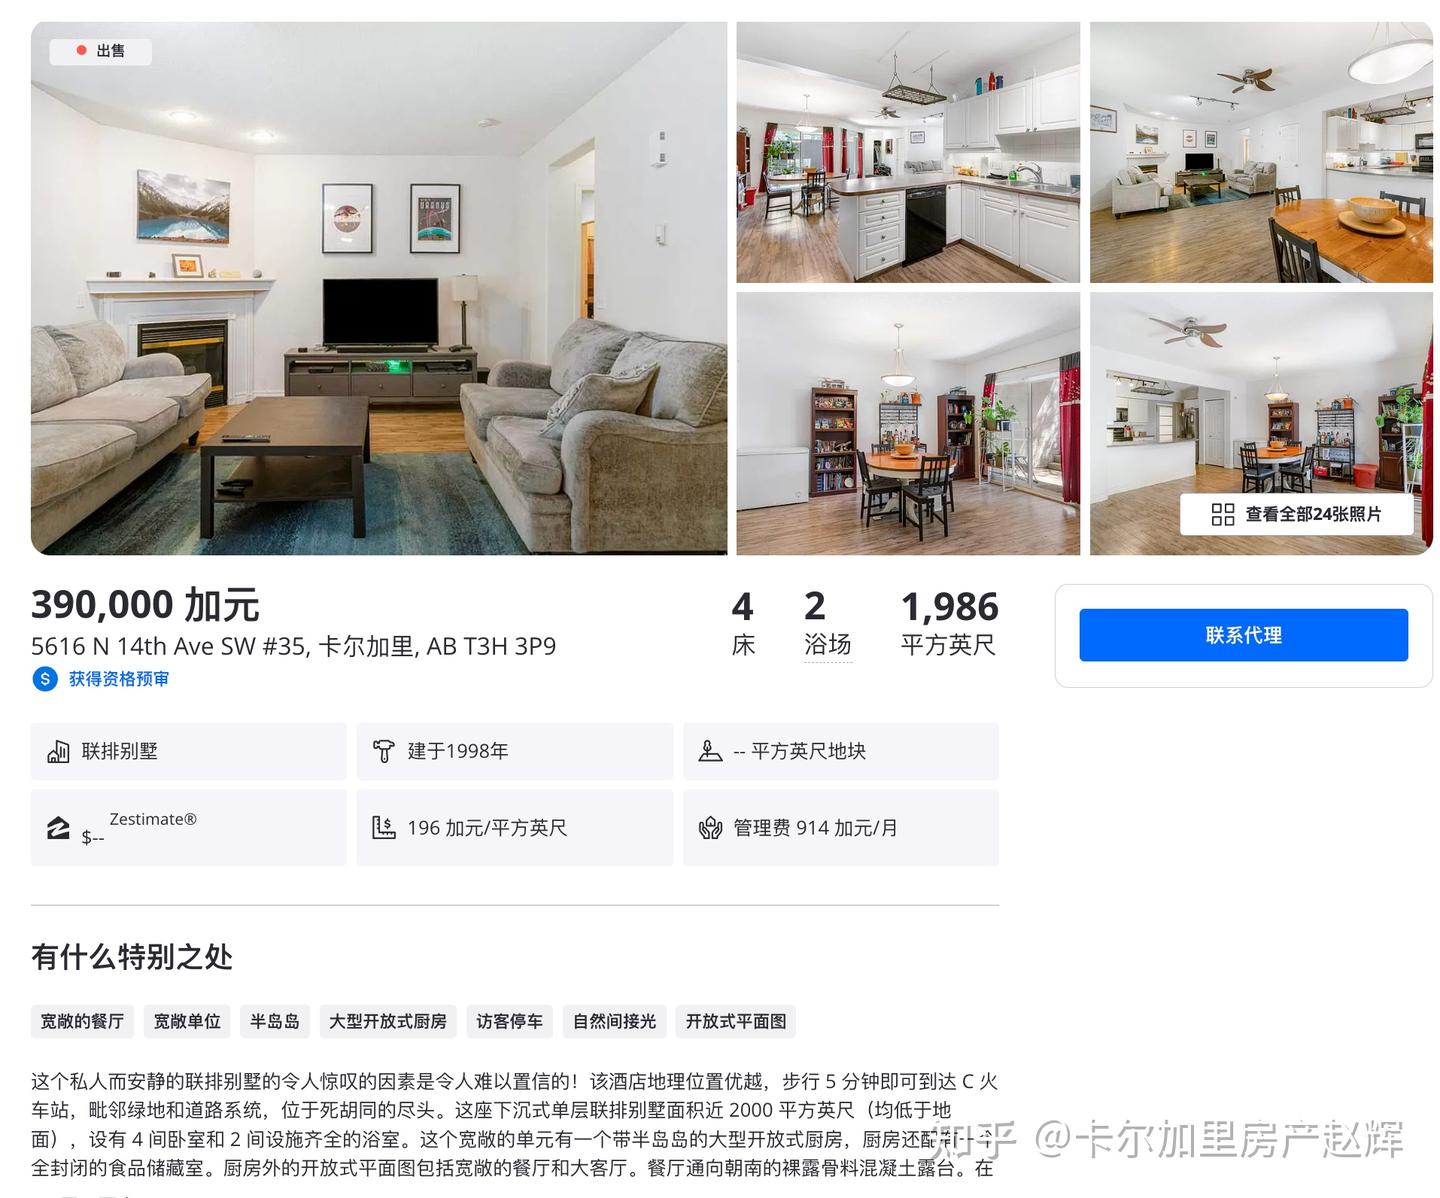
Task: Open the dining table and ceiling fan photo
Action: click(x=1261, y=152)
